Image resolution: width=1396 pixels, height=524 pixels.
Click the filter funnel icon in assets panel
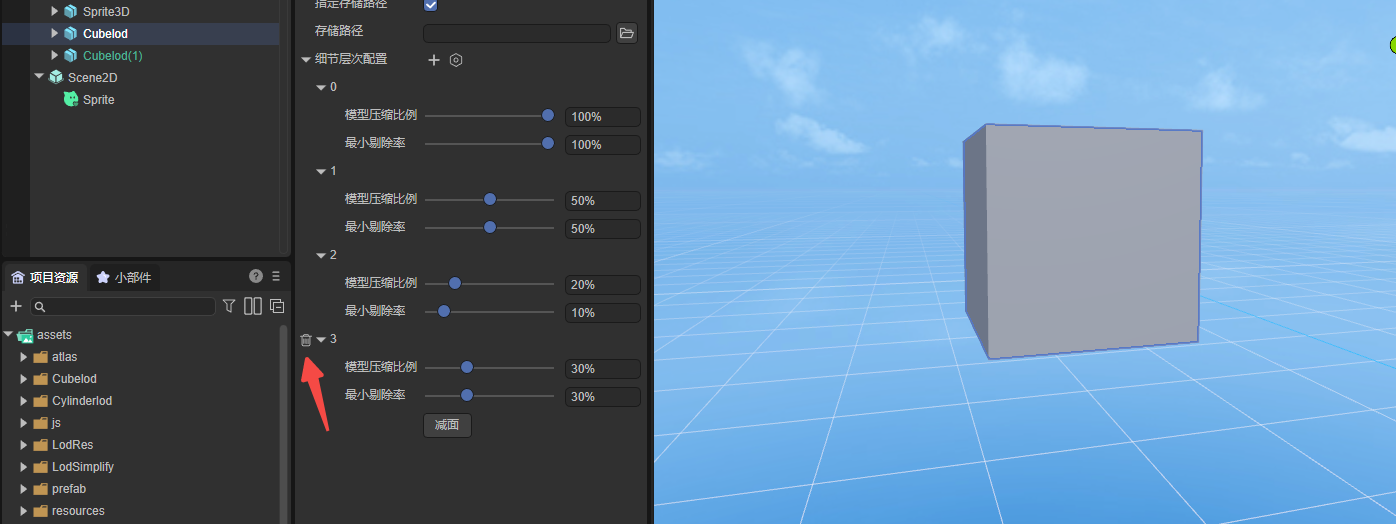(x=229, y=306)
